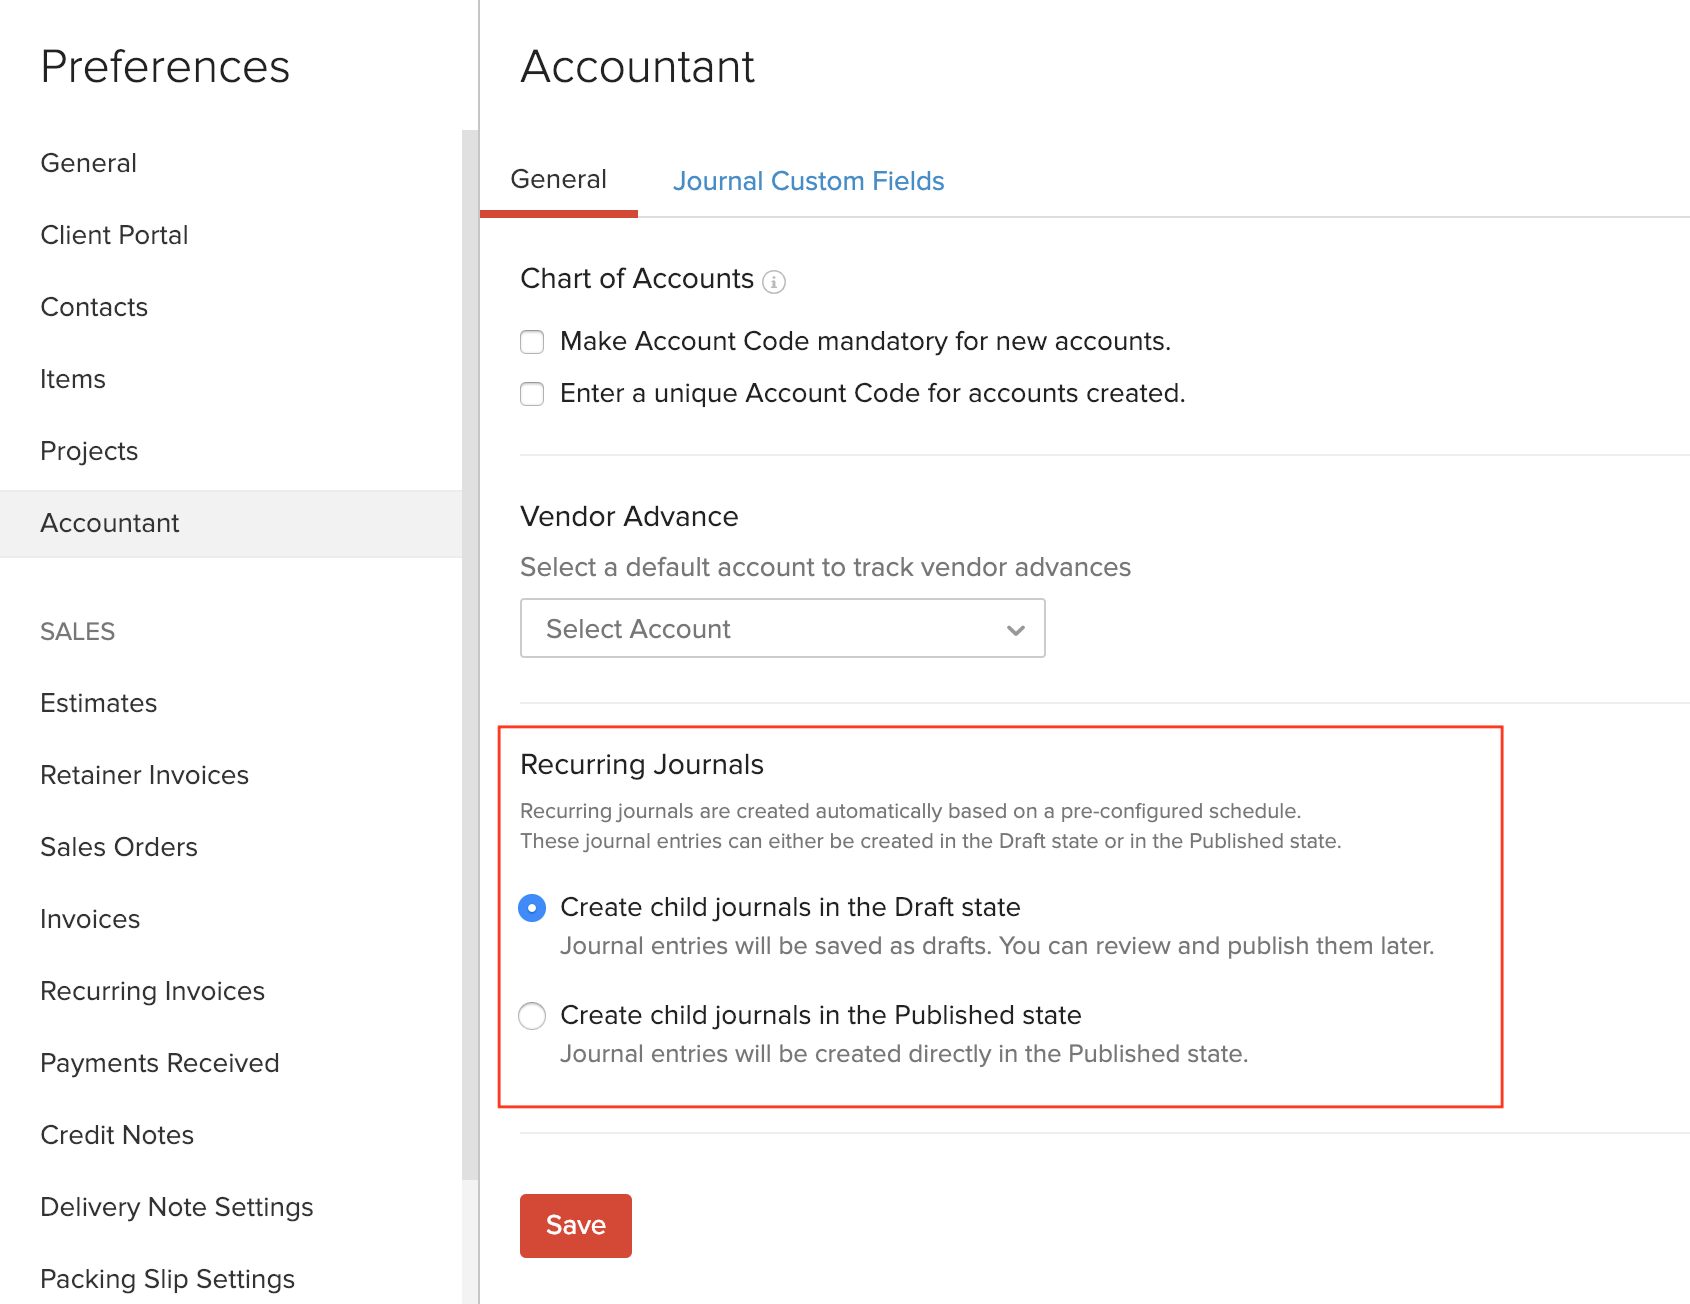Image resolution: width=1690 pixels, height=1304 pixels.
Task: Open Contacts preferences
Action: (94, 307)
